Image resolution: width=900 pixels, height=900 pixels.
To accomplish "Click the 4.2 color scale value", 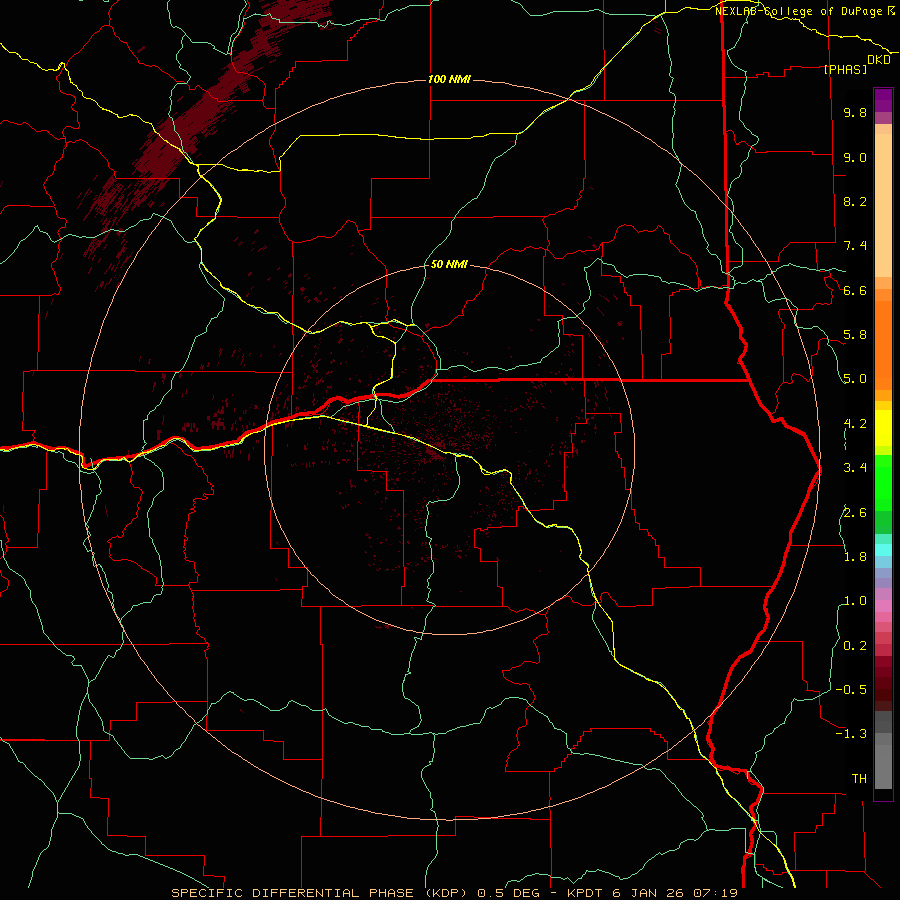I will point(855,424).
